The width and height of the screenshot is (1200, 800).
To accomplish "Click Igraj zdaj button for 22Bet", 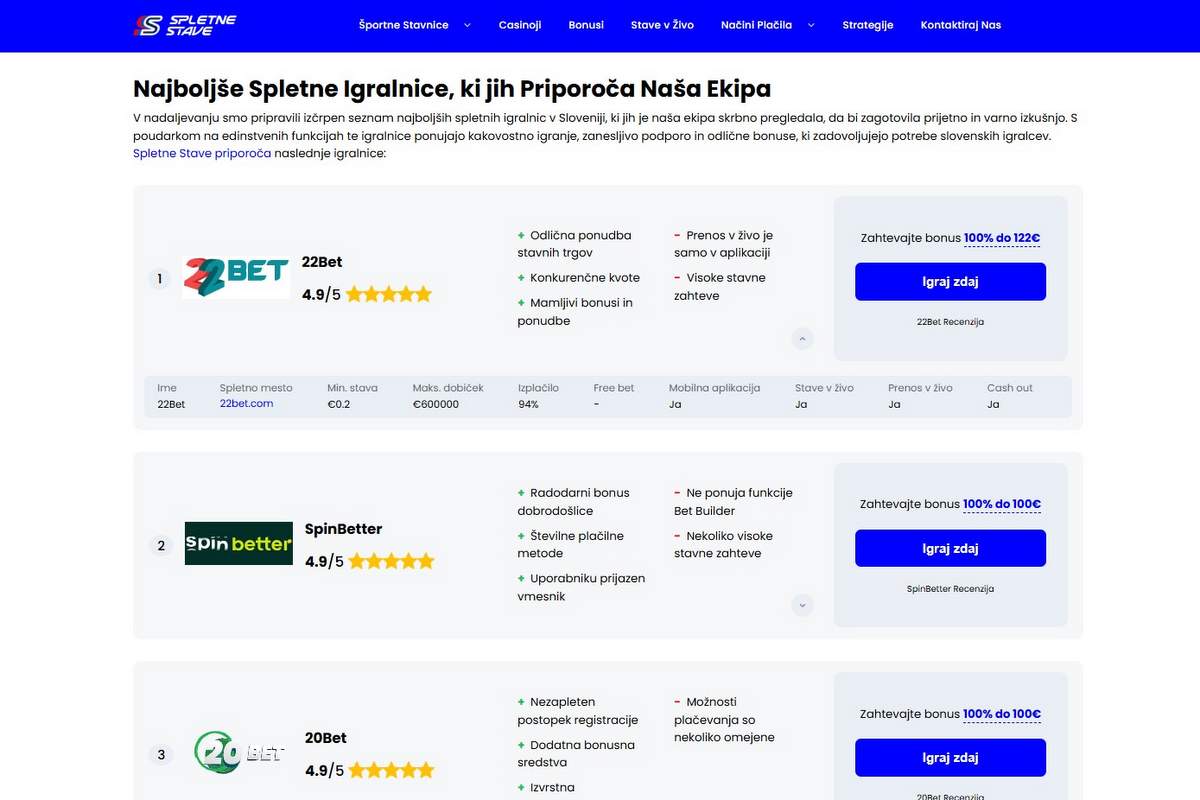I will click(950, 282).
